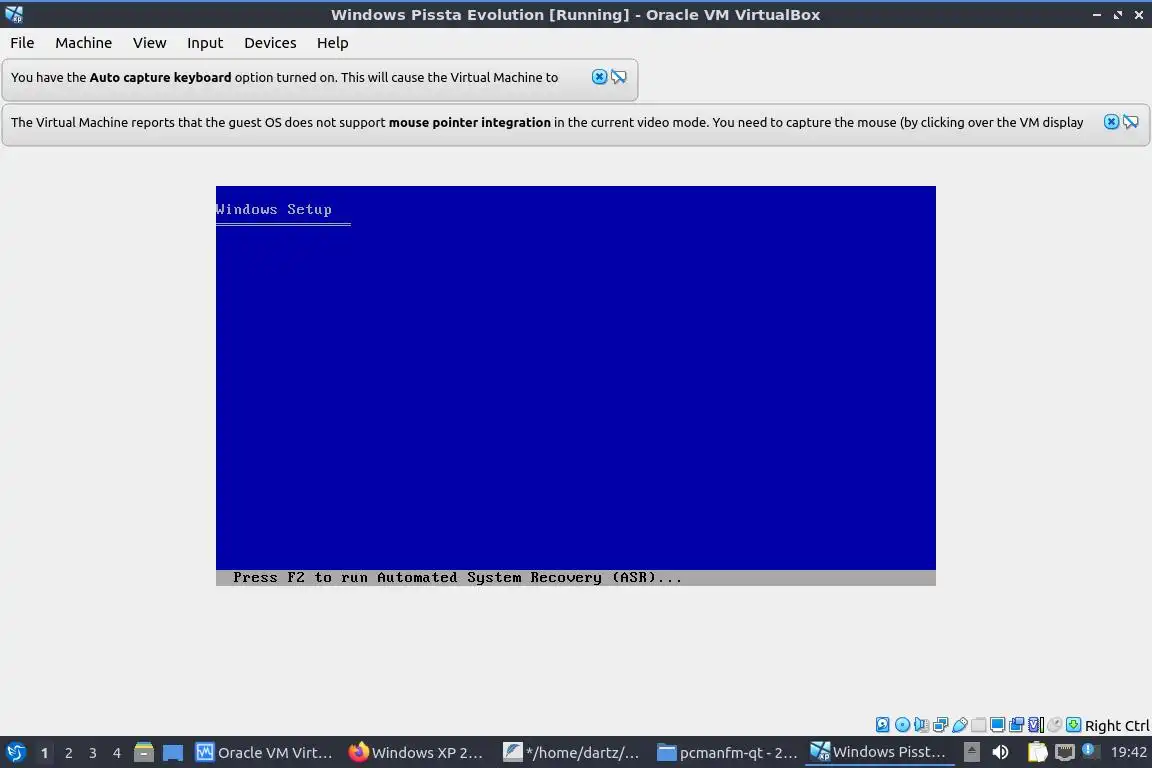Image resolution: width=1152 pixels, height=768 pixels.
Task: Click inside the Windows Setup VM display
Action: [575, 385]
